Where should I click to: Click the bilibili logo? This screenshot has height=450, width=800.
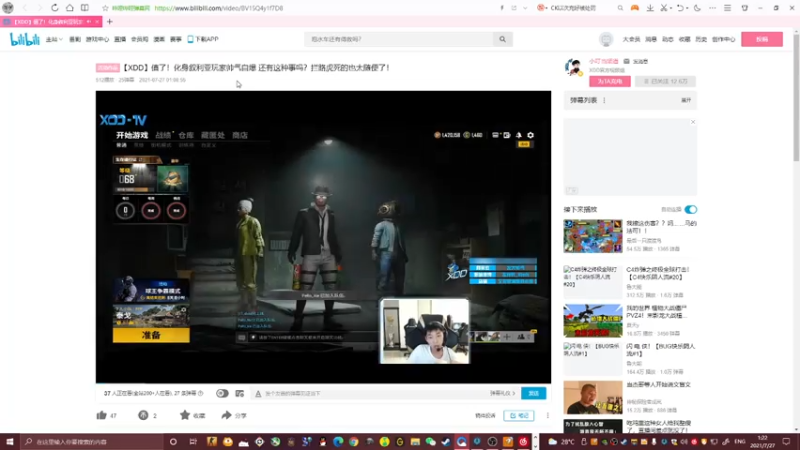(24, 39)
